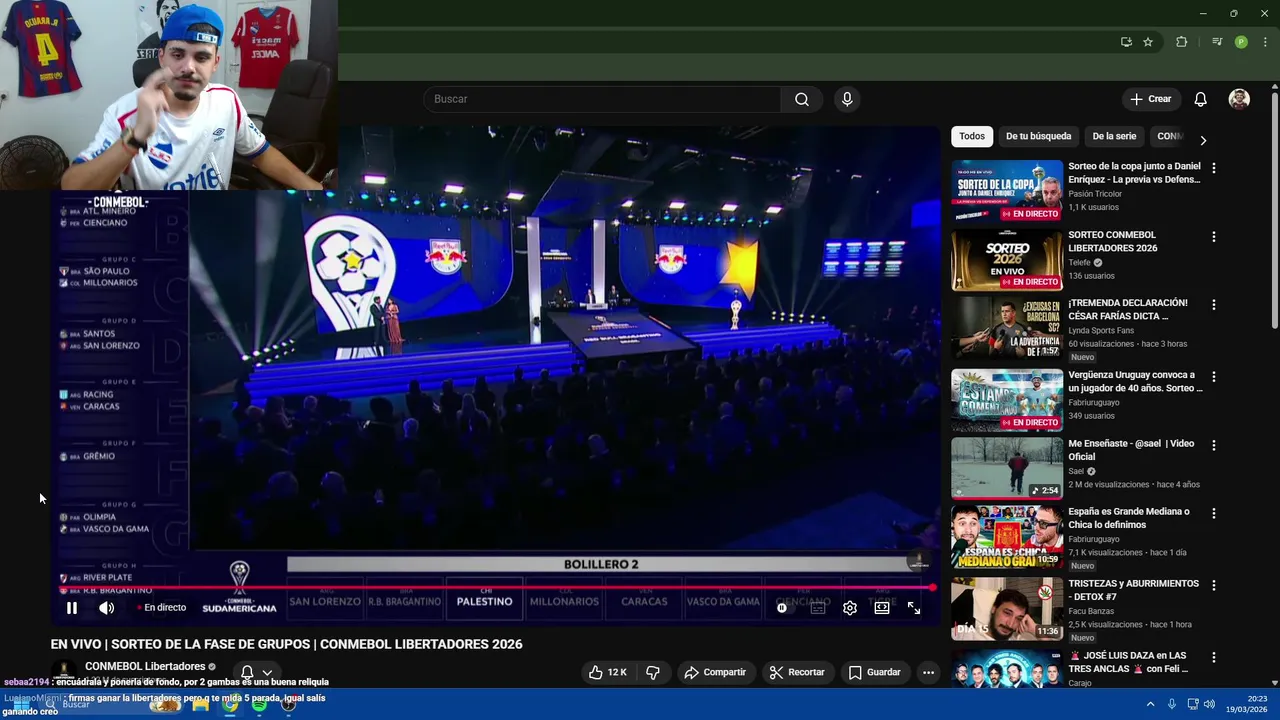The width and height of the screenshot is (1280, 720).
Task: Show more filter chips with arrow
Action: 1203,140
